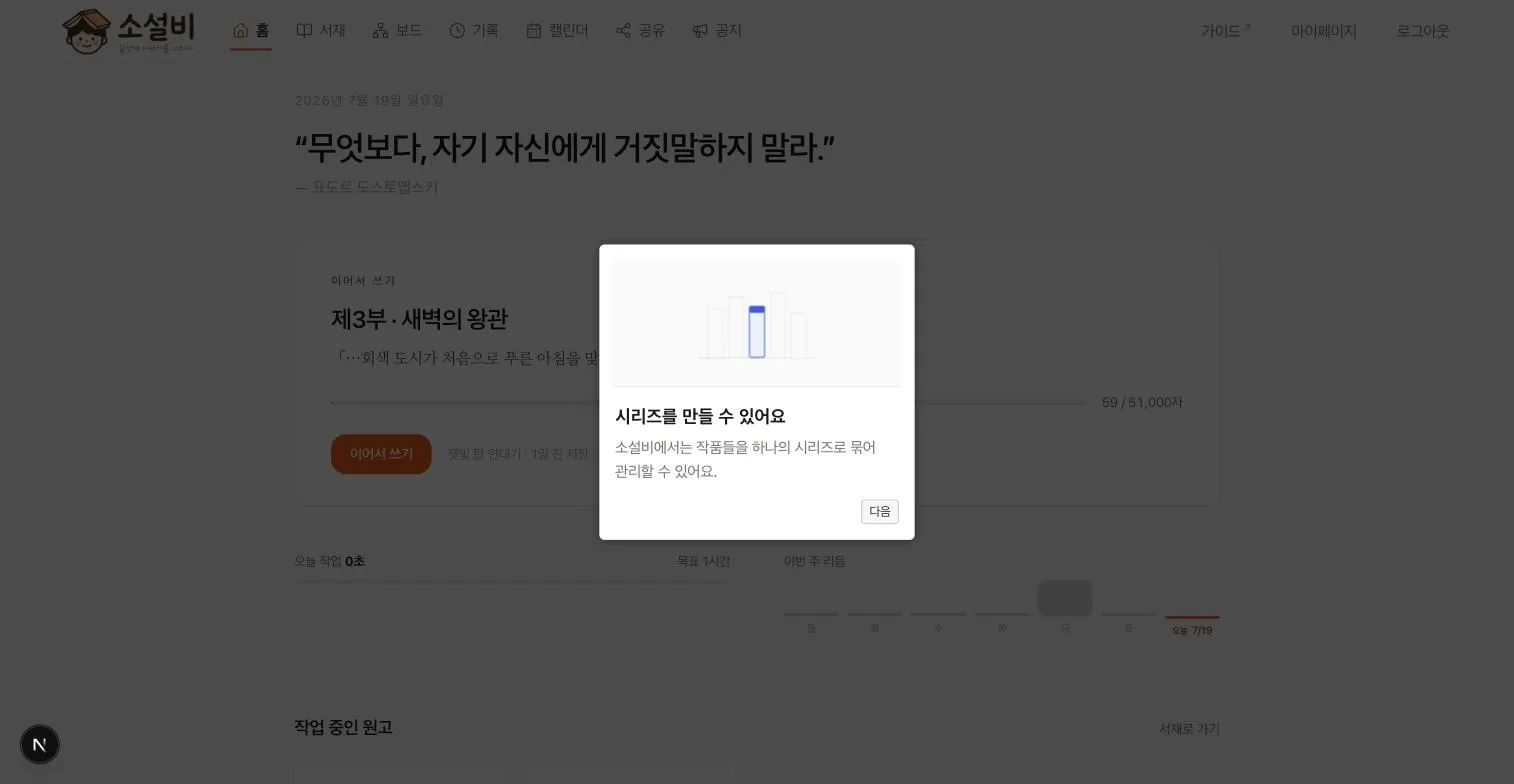Click the 제3부 · 새벽의 왕관 title
Screen dimensions: 1514x784
click(x=419, y=319)
